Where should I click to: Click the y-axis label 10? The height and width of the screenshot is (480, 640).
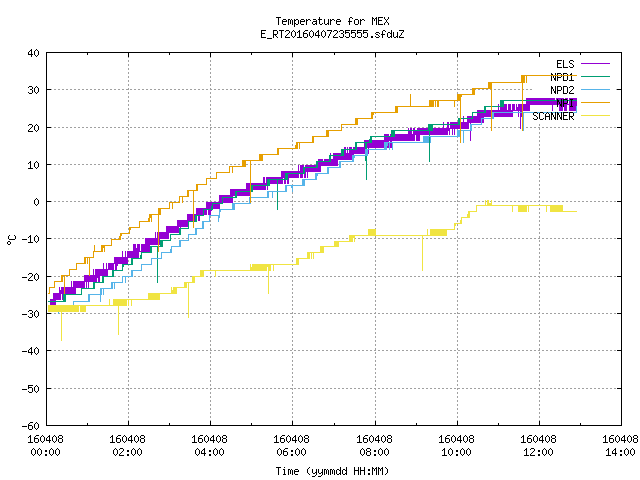coord(33,165)
